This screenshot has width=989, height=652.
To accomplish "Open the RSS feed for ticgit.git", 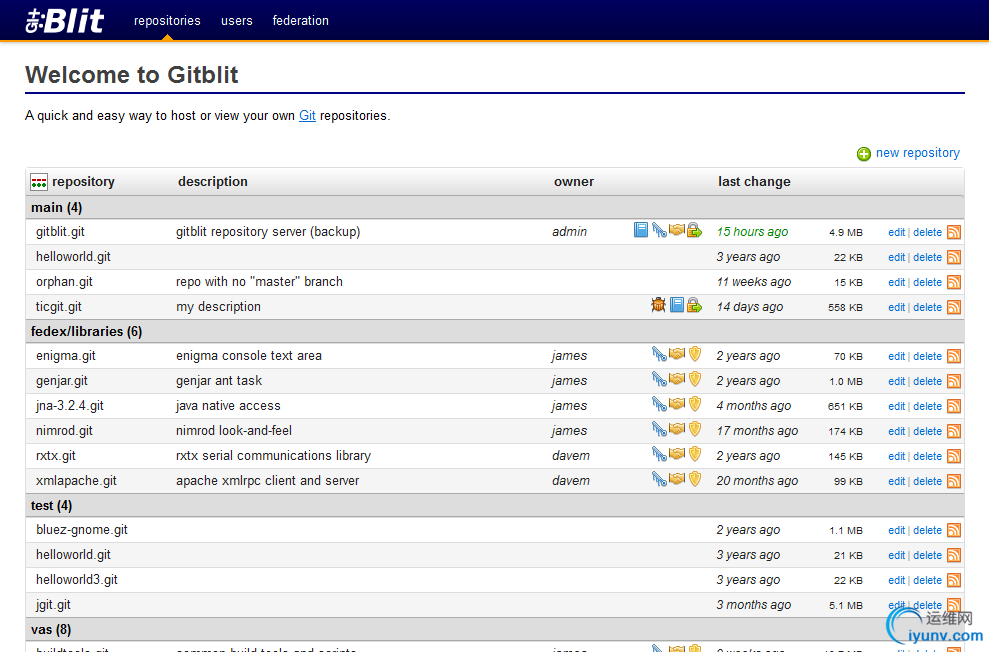I will pyautogui.click(x=954, y=307).
